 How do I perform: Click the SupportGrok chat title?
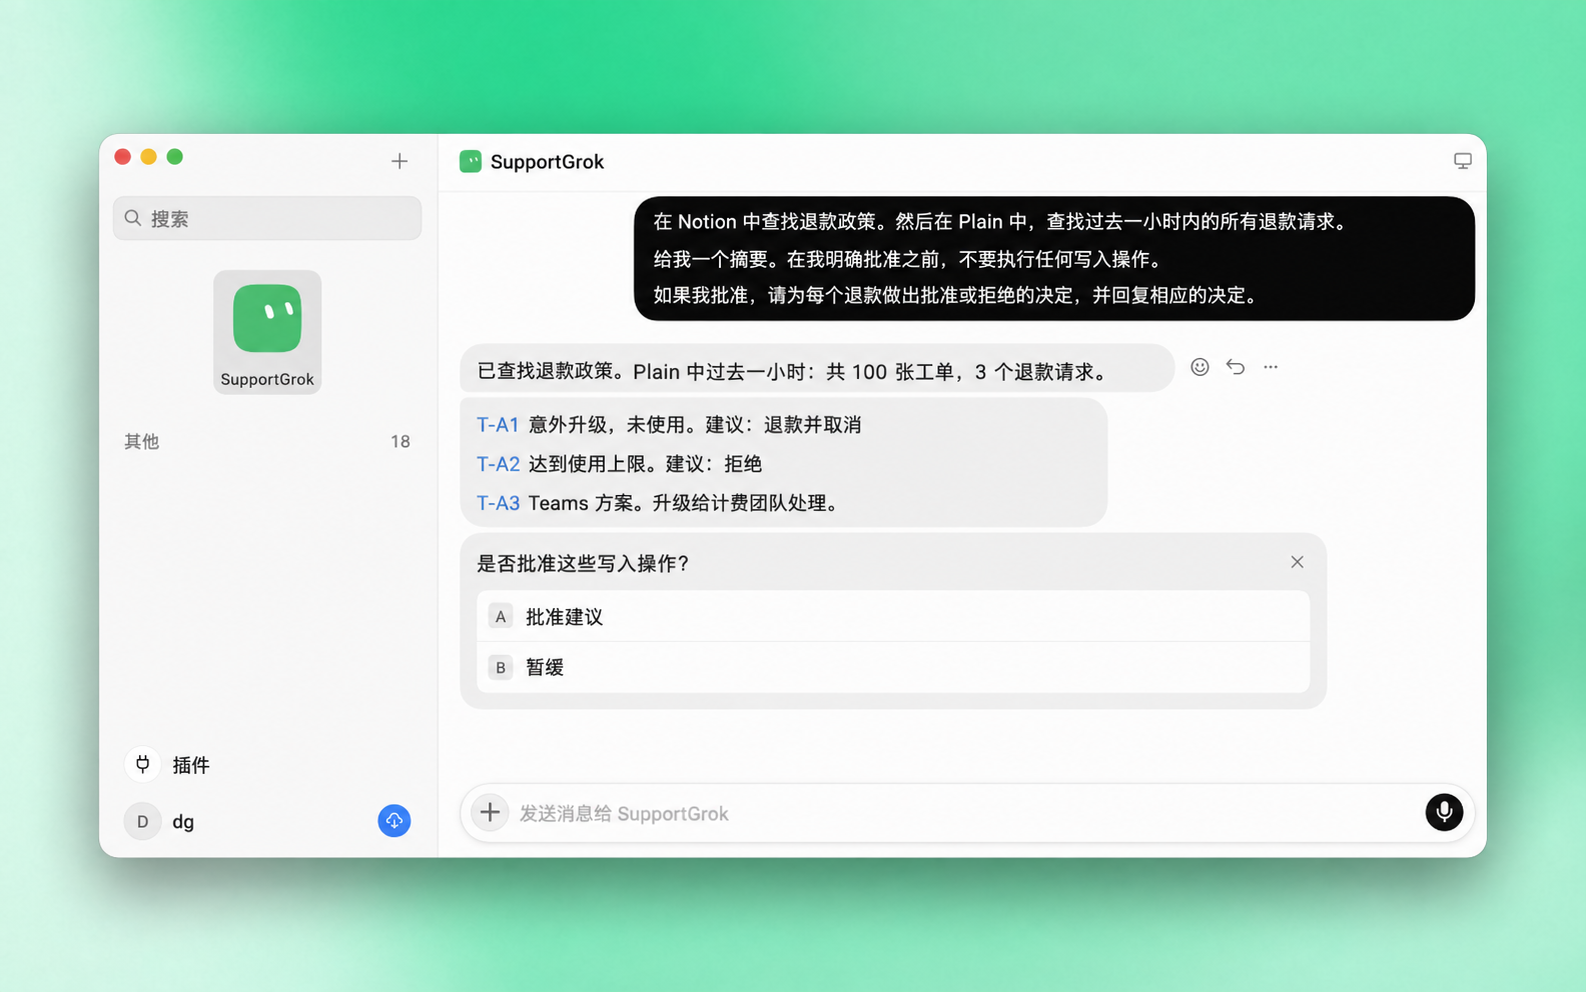click(547, 162)
